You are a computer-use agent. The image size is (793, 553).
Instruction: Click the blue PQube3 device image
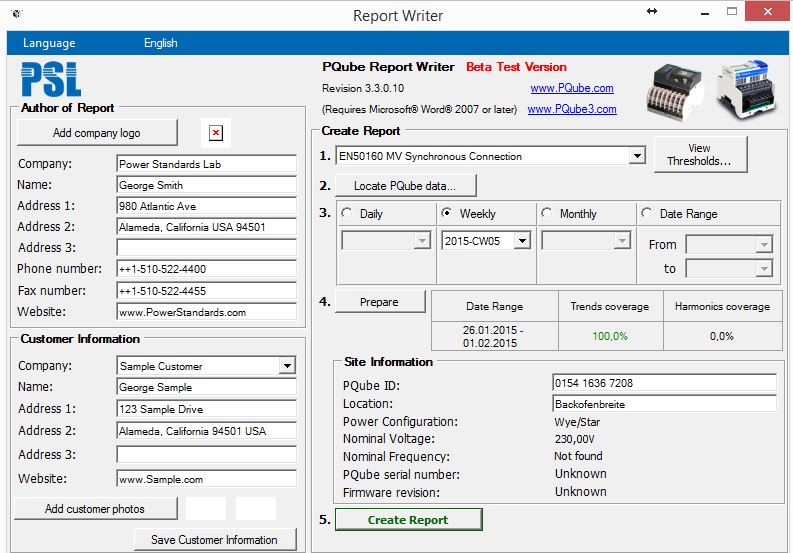point(746,88)
